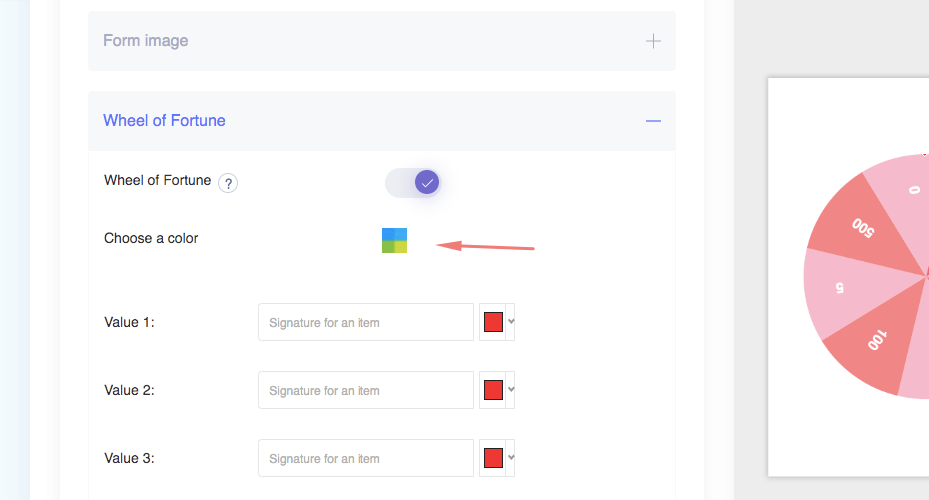
Task: Open Value 2 color dropdown arrow
Action: (x=511, y=390)
